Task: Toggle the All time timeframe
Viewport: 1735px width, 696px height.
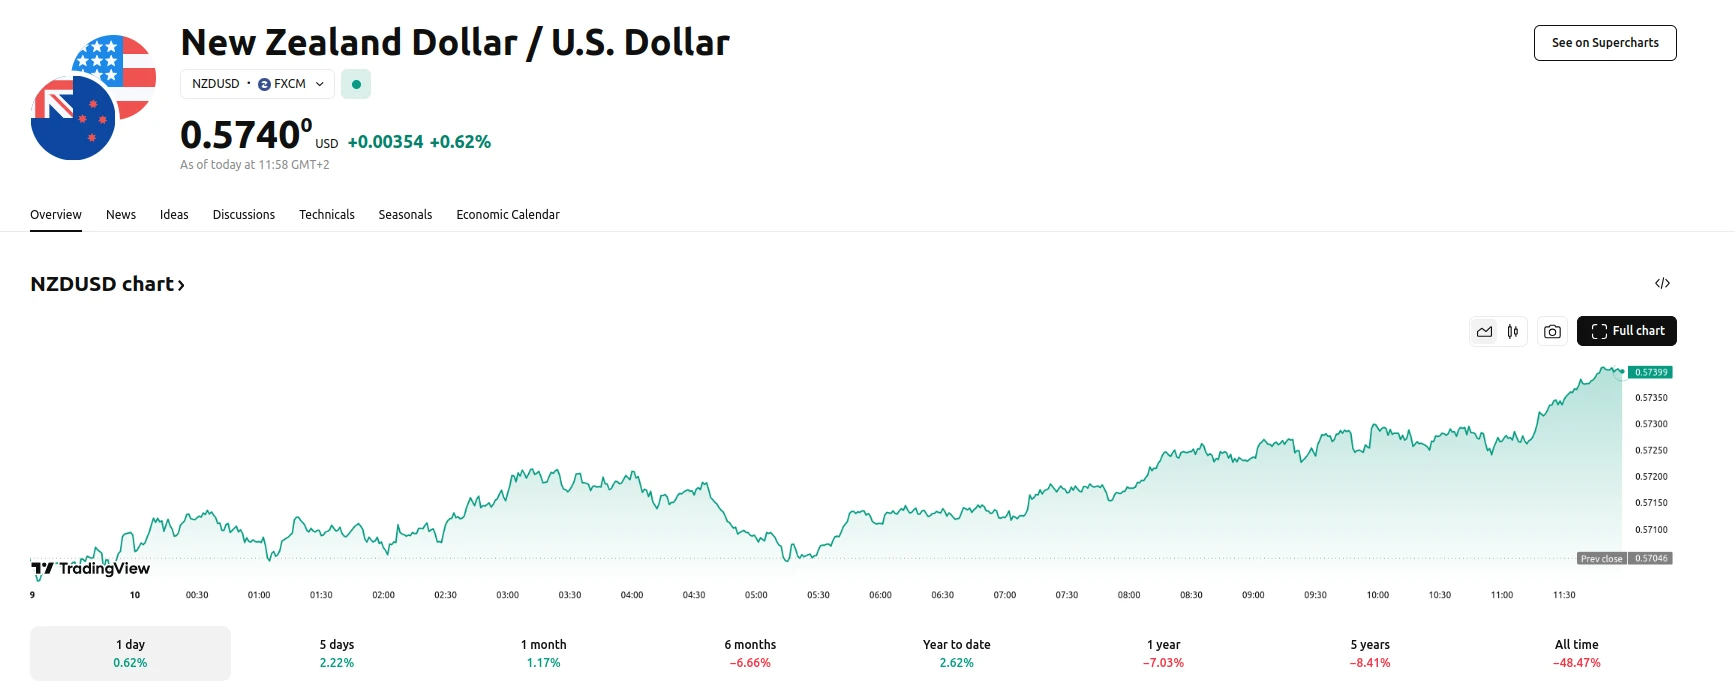Action: pos(1576,652)
